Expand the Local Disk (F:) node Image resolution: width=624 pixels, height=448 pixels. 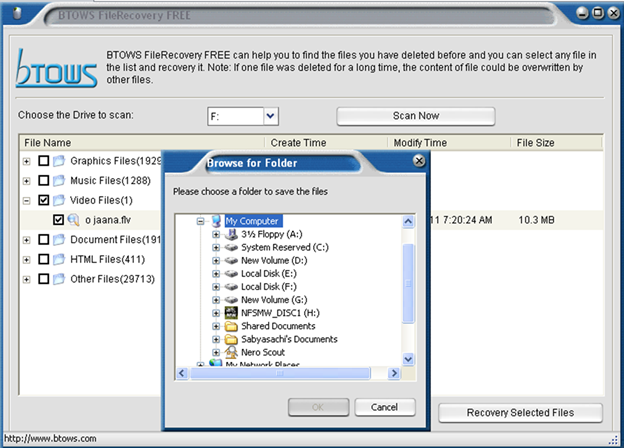pos(216,287)
